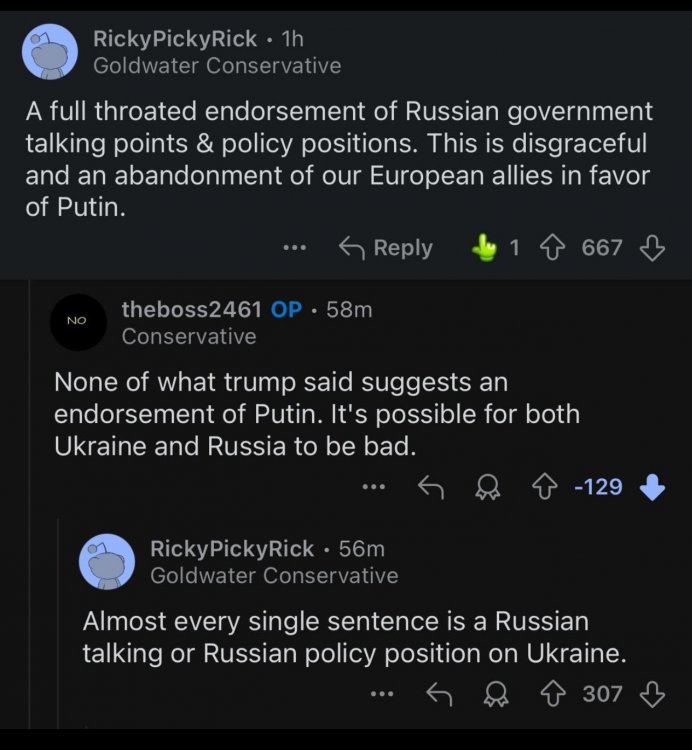Open theboss2461's profile avatar
Image resolution: width=692 pixels, height=750 pixels.
(x=78, y=322)
